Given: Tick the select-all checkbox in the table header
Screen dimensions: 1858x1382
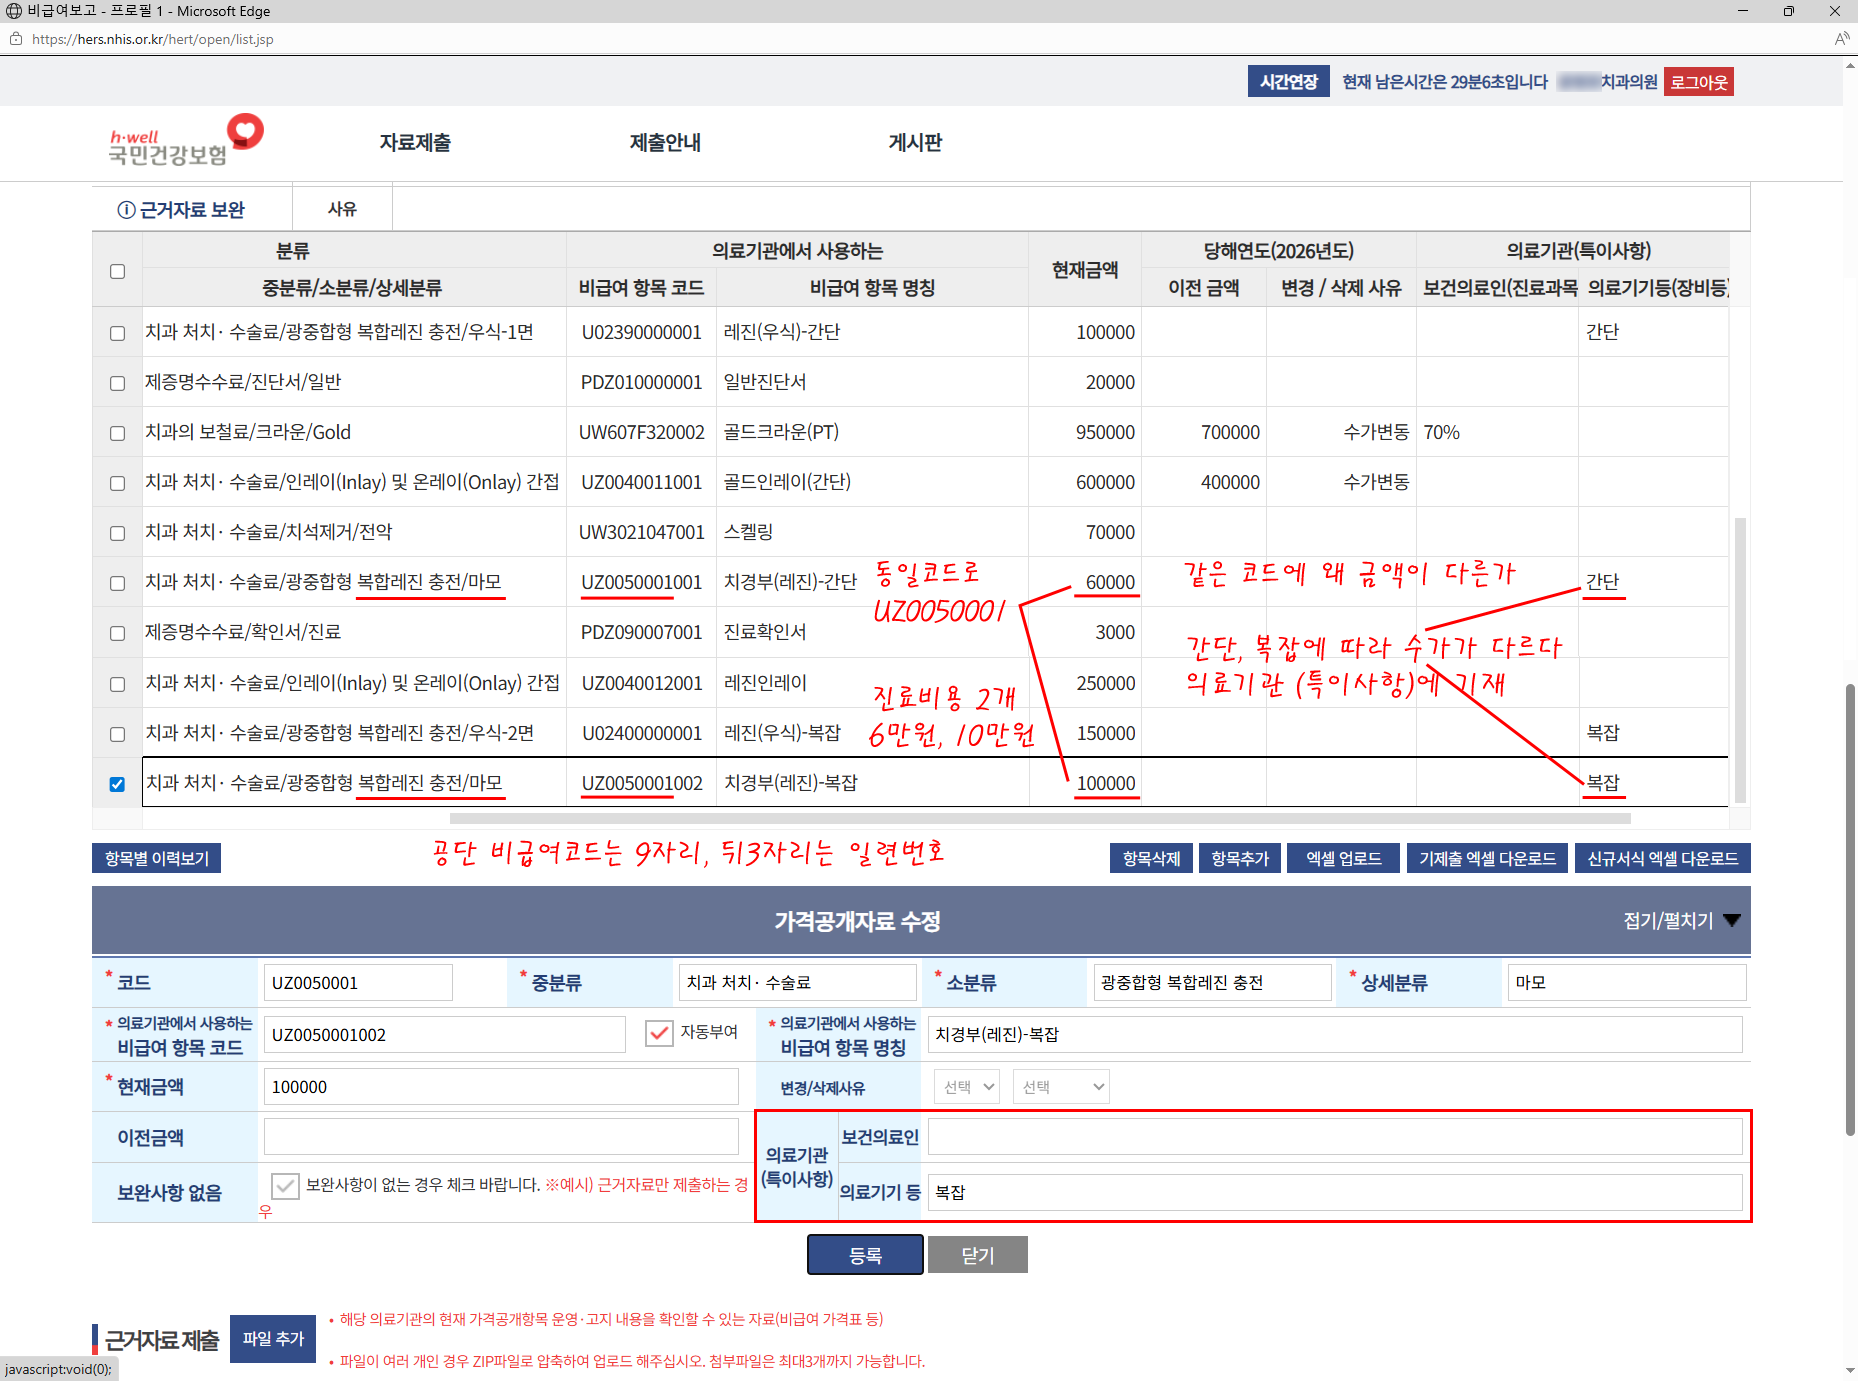Looking at the screenshot, I should tap(117, 271).
